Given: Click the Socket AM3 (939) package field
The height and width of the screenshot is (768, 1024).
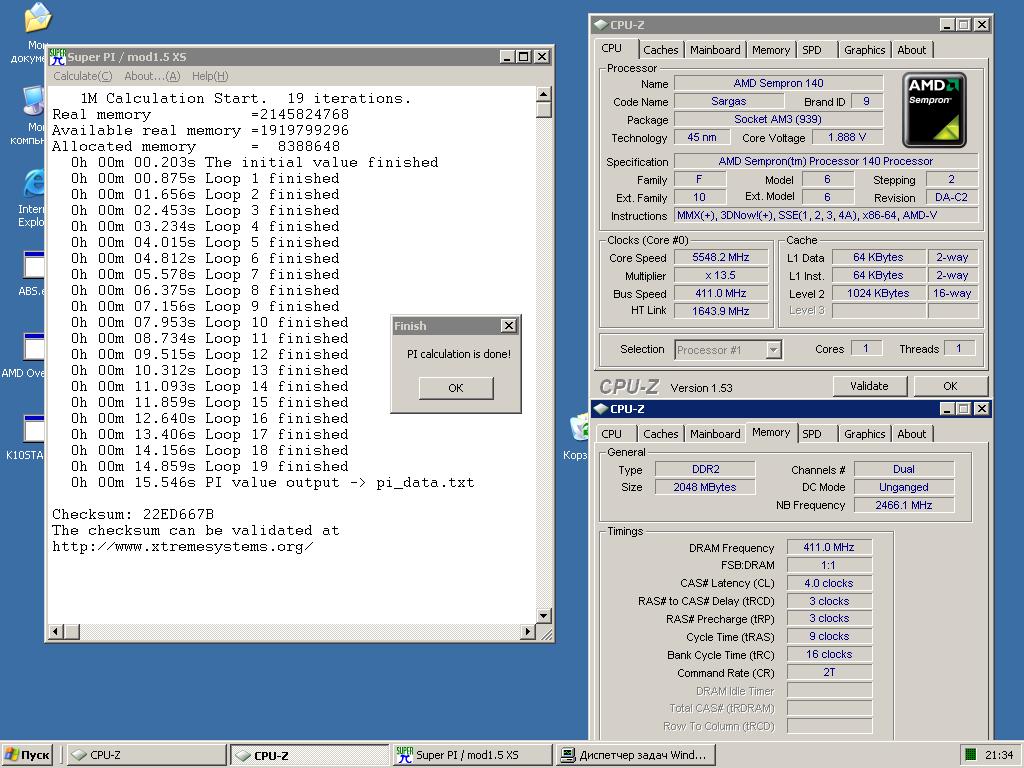Looking at the screenshot, I should (x=778, y=119).
